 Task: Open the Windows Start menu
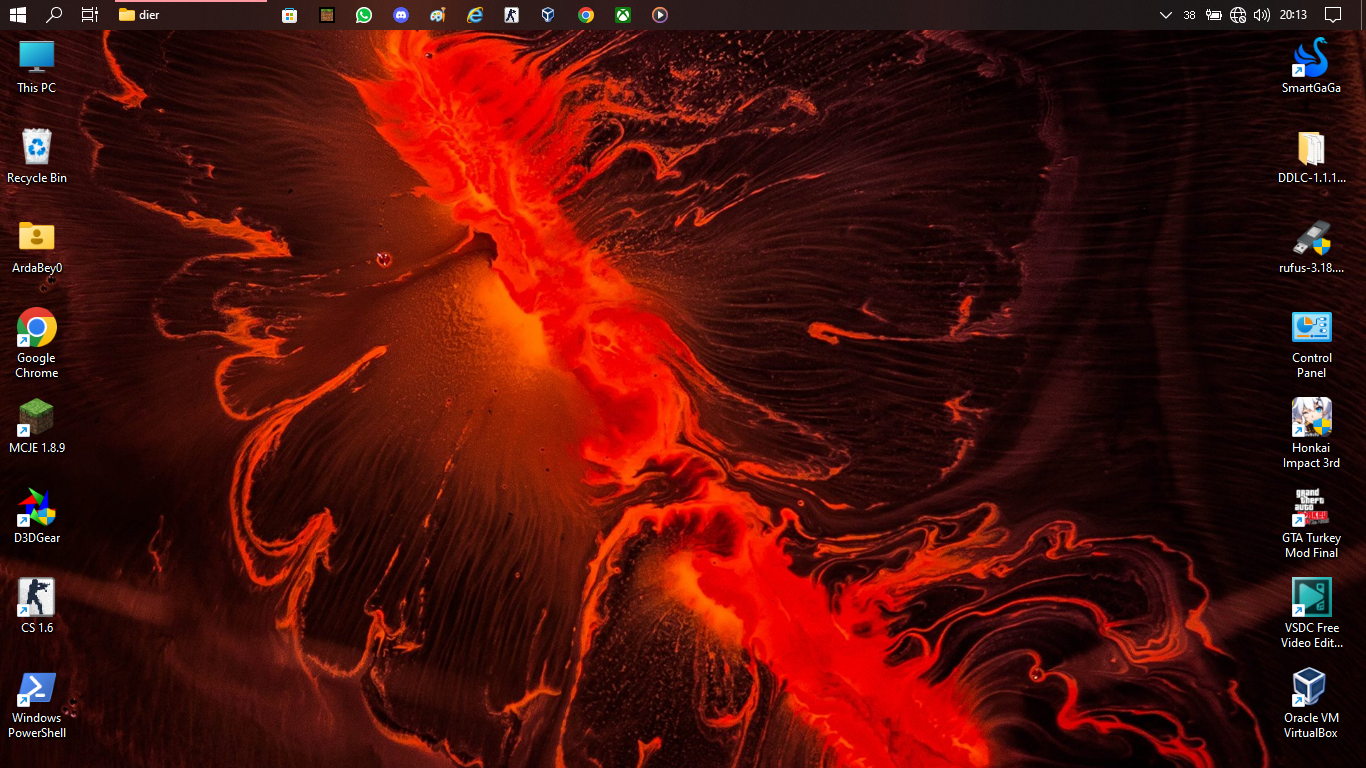(17, 15)
